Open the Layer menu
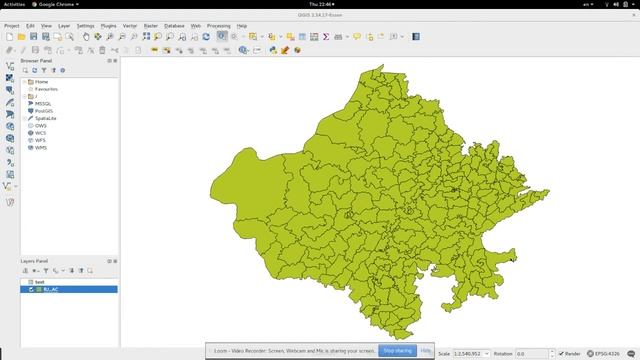Image resolution: width=640 pixels, height=360 pixels. click(64, 26)
